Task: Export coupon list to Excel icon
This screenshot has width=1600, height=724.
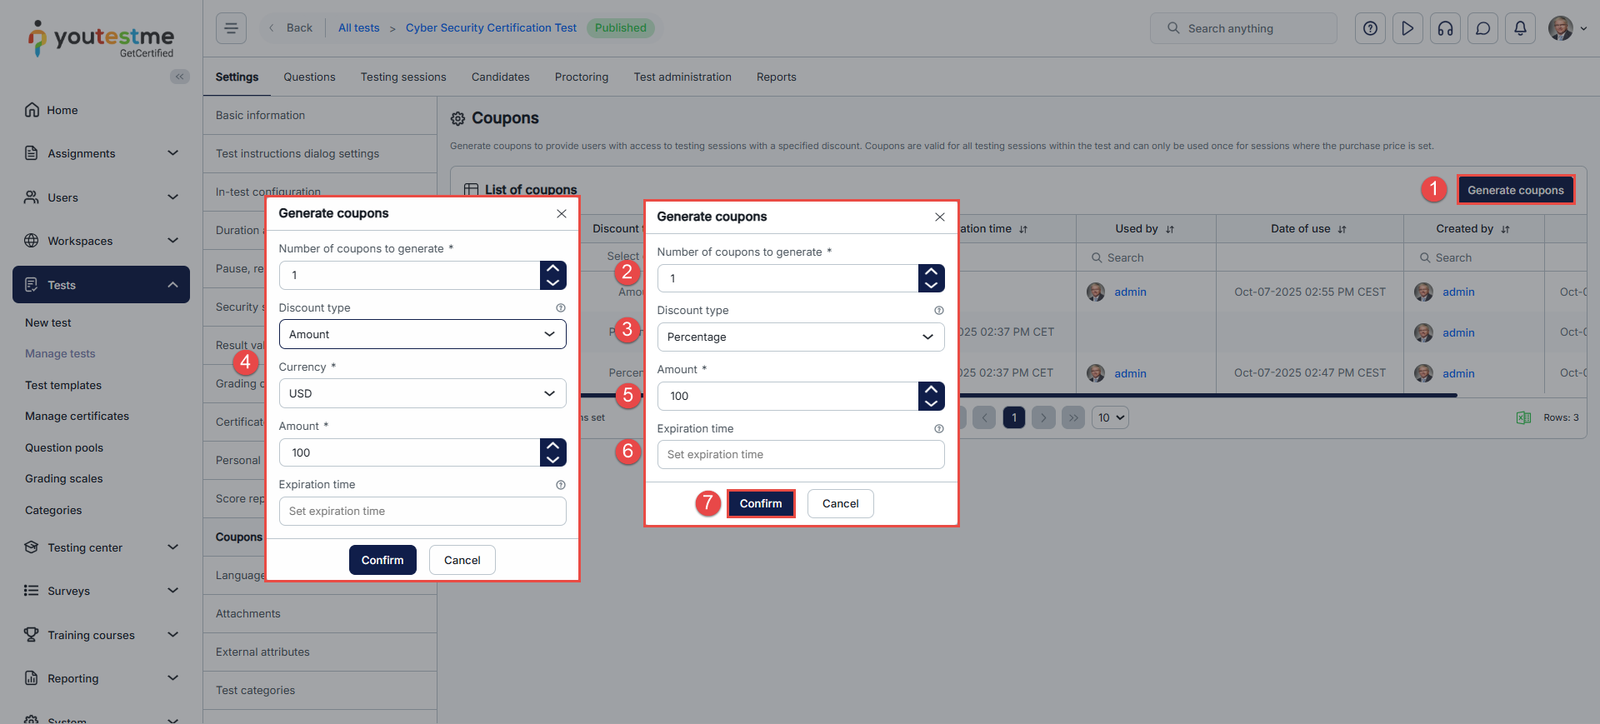Action: tap(1523, 418)
